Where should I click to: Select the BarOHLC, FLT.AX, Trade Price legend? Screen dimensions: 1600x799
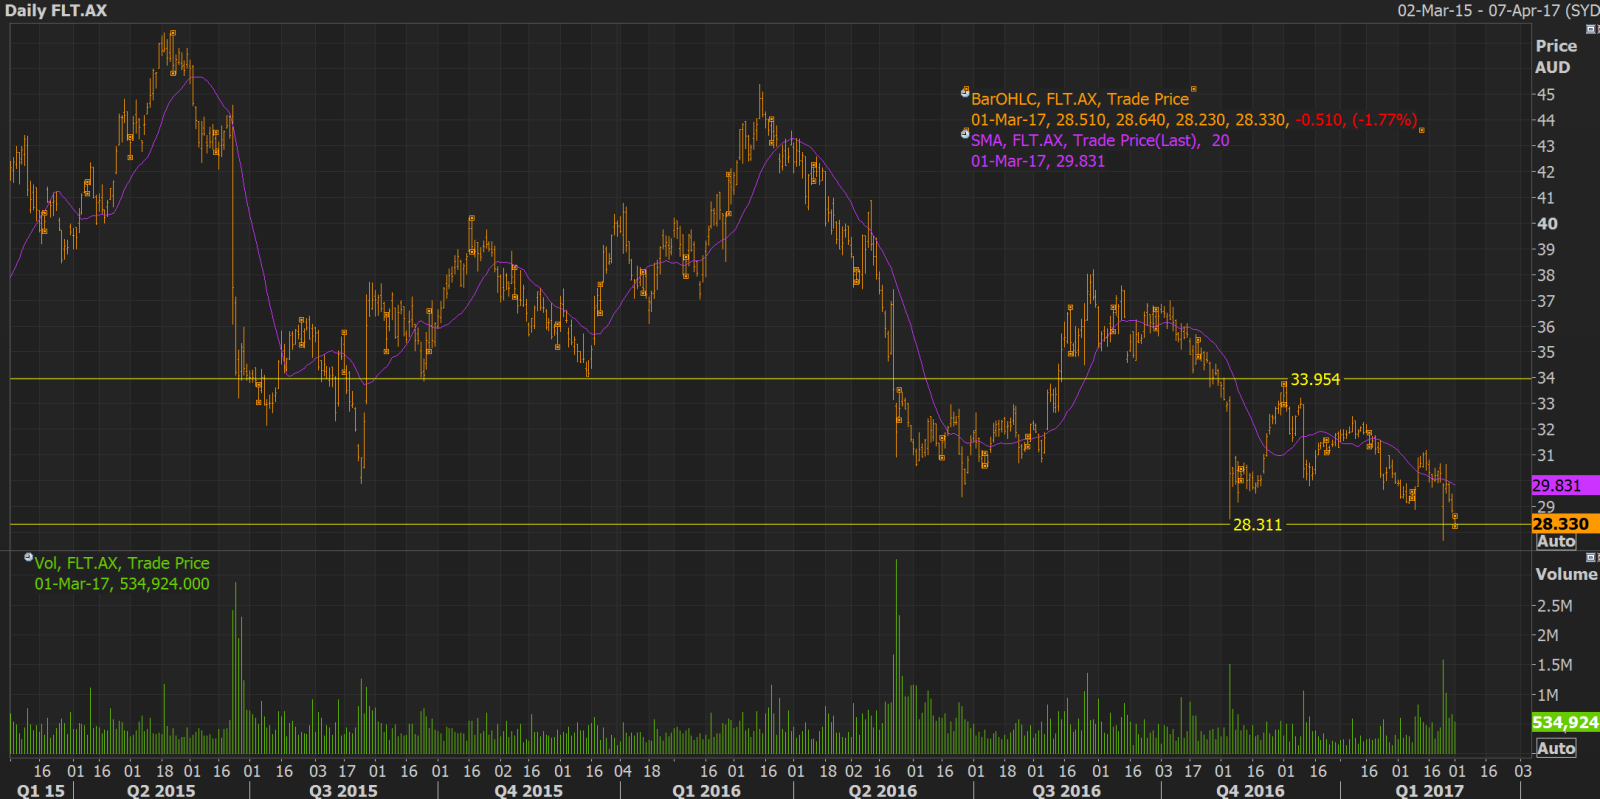tap(1080, 99)
